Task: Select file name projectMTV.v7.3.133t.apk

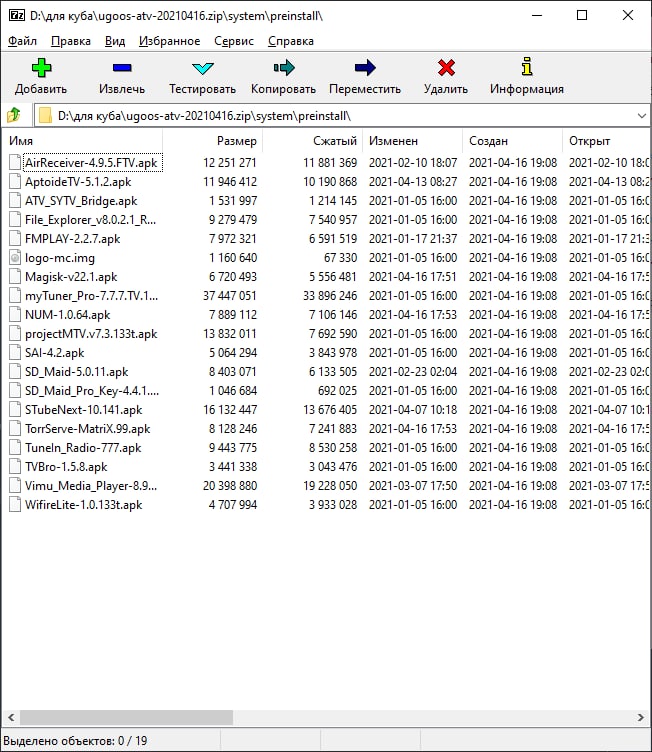Action: (x=91, y=334)
